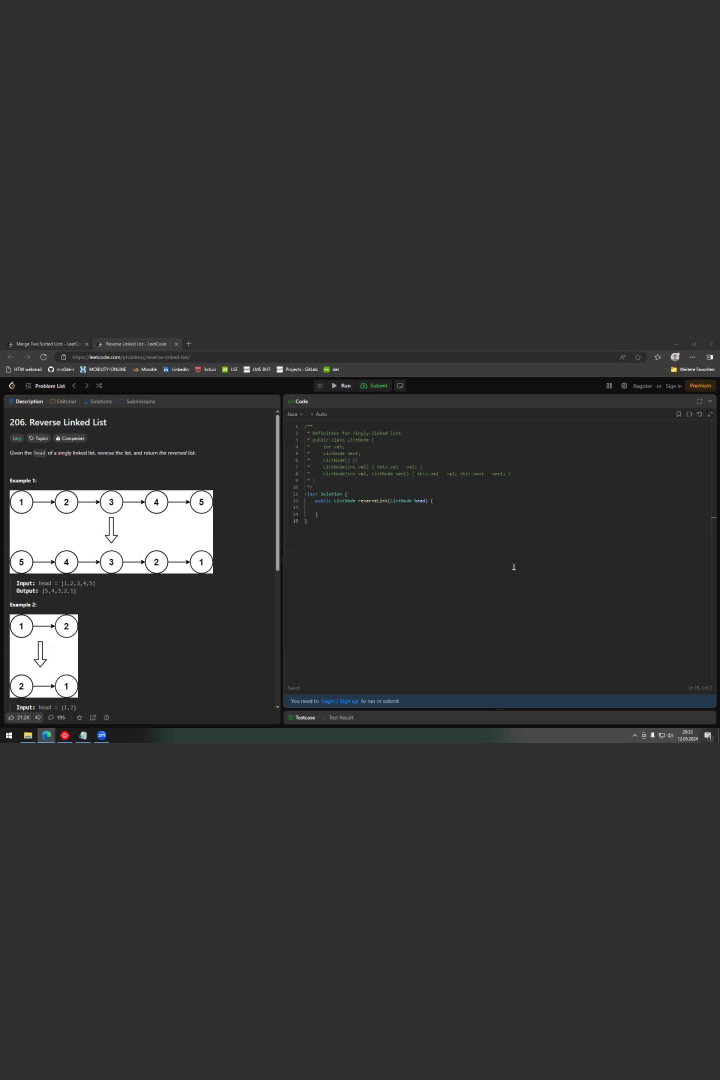
Task: Expand the Companies tag
Action: click(70, 438)
